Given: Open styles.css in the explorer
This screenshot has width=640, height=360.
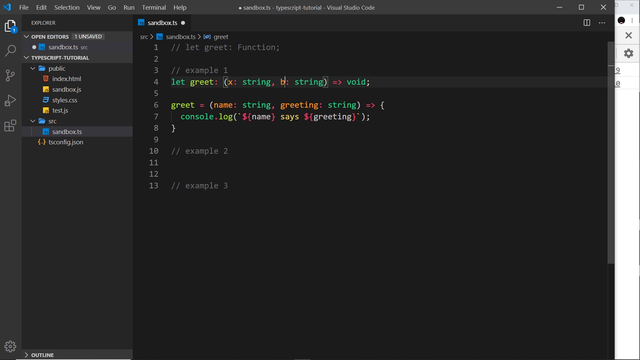Looking at the screenshot, I should 64,100.
